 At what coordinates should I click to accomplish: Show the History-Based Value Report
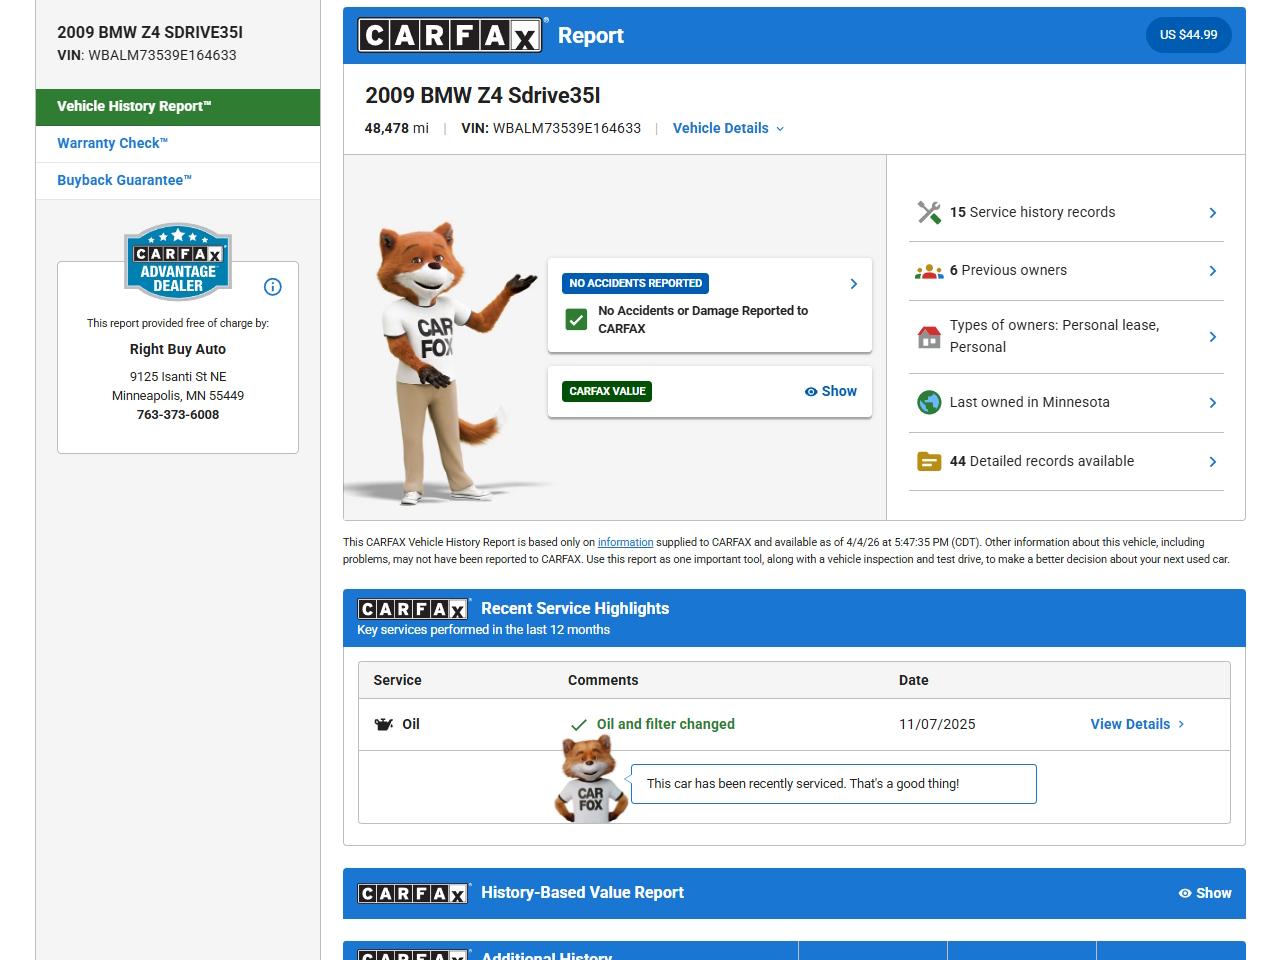coord(1205,893)
